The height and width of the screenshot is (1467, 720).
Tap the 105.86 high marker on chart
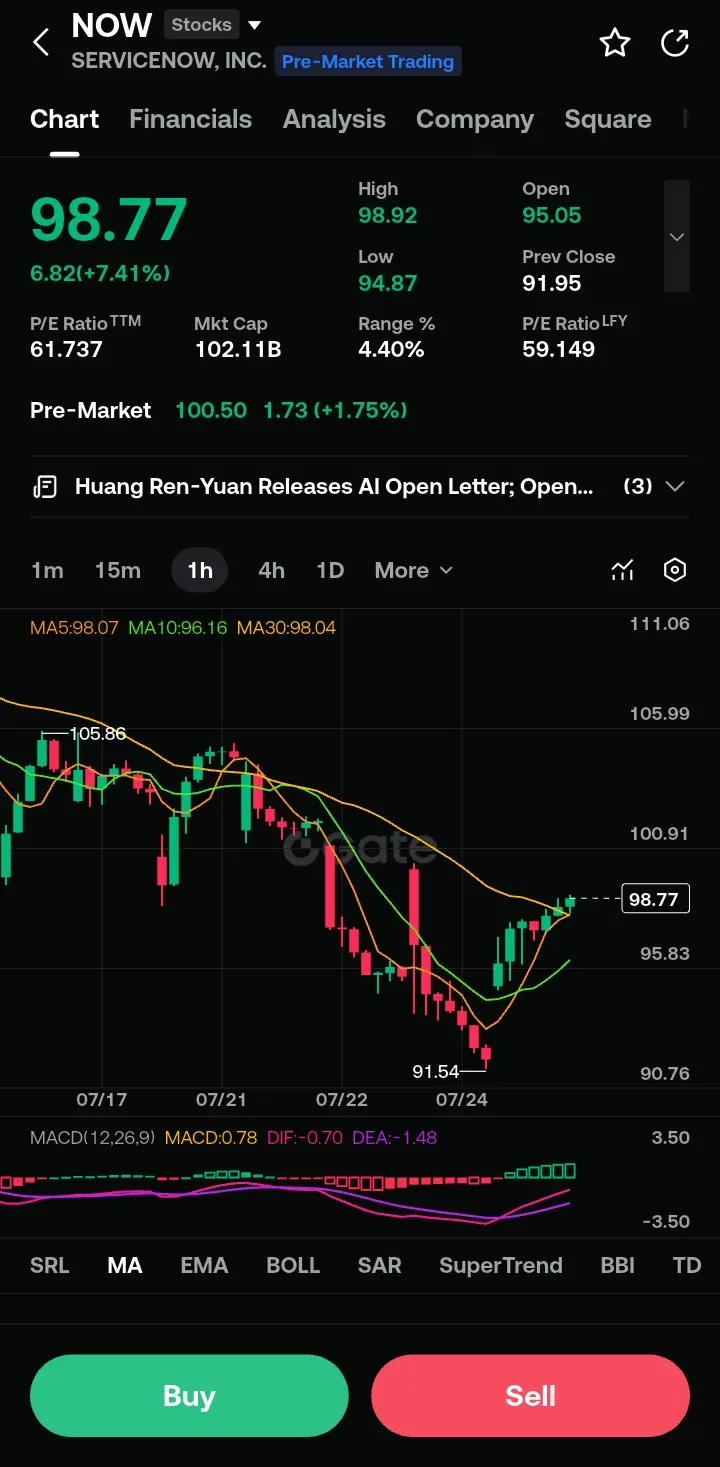98,734
